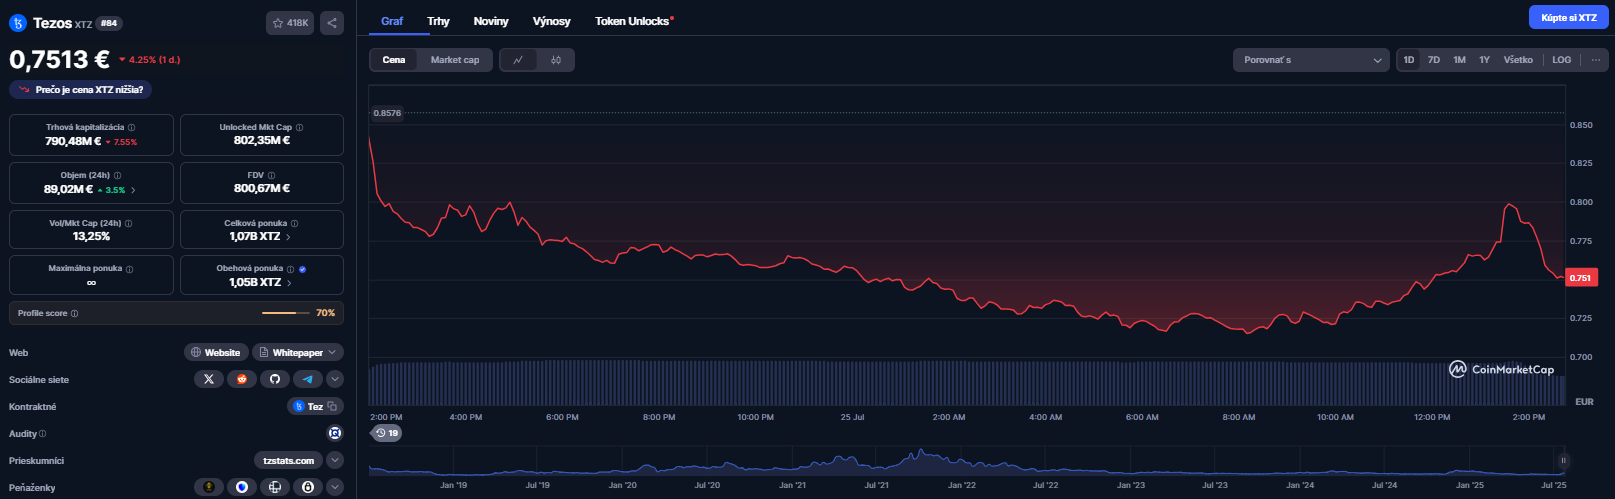Click 'Prečo je cena XTZ nižšia?' link
1615x499 pixels.
pyautogui.click(x=81, y=90)
